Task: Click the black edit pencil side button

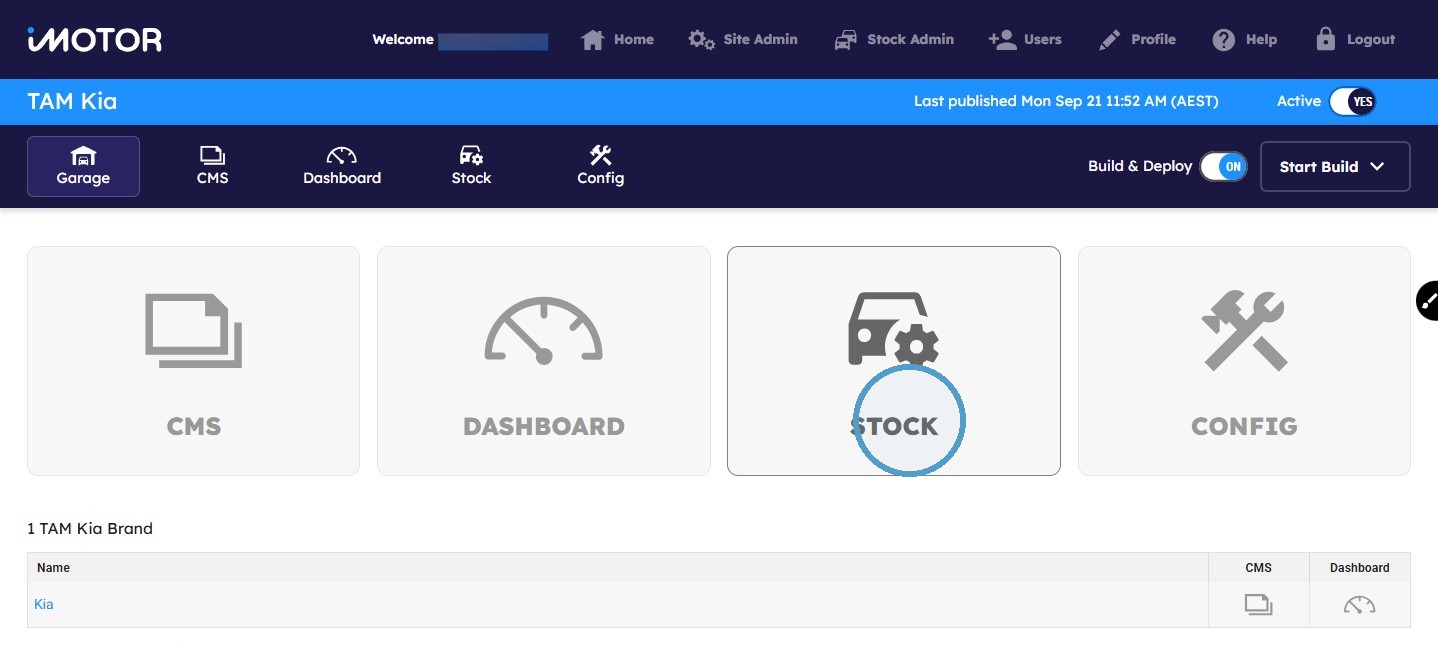Action: click(1427, 301)
